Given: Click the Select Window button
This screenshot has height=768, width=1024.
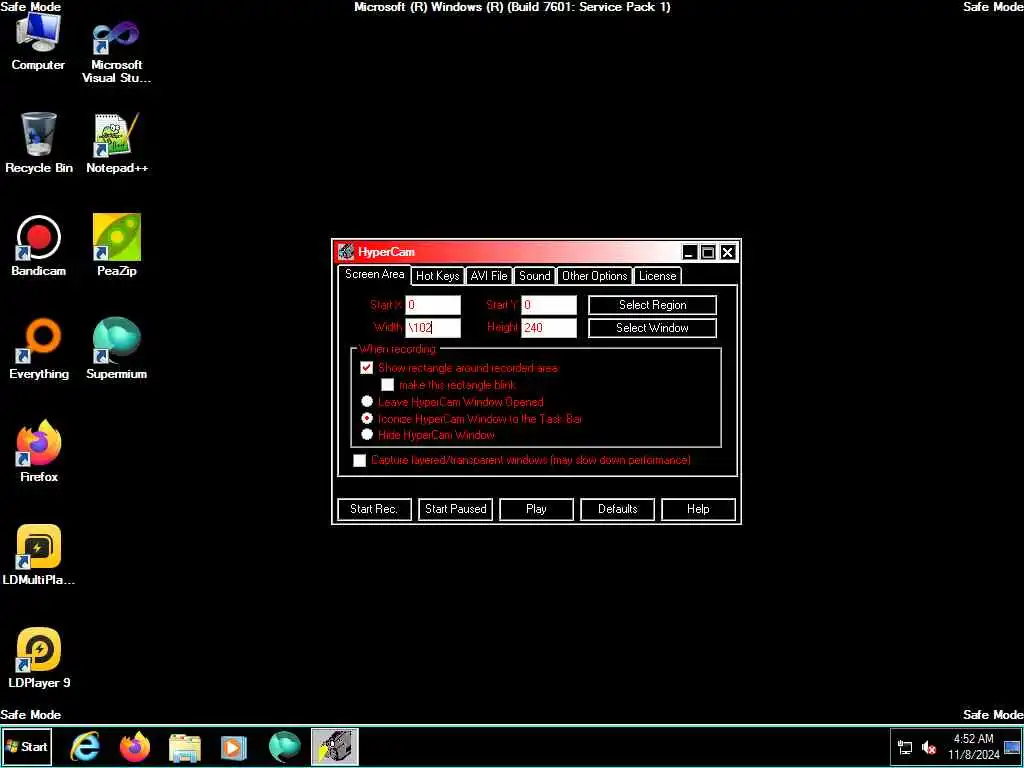Looking at the screenshot, I should (x=652, y=328).
